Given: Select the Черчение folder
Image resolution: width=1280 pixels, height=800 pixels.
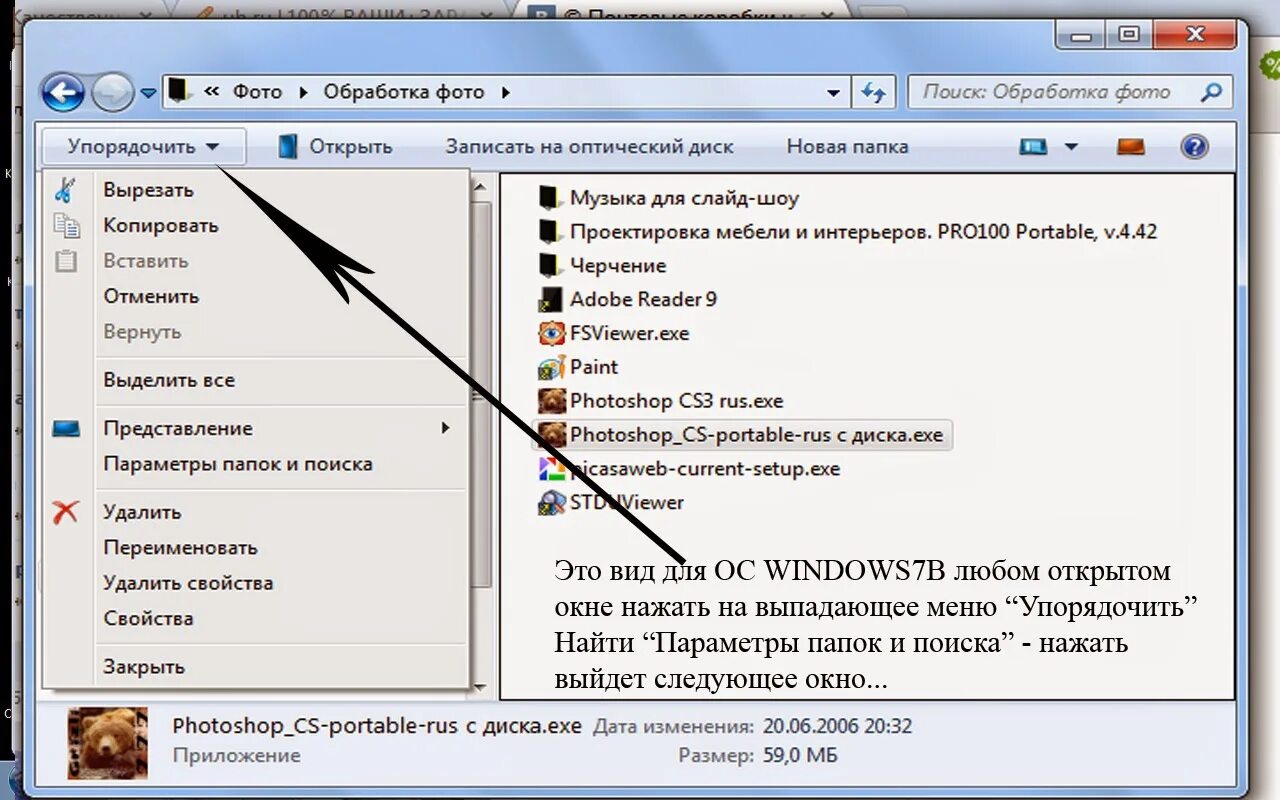Looking at the screenshot, I should pyautogui.click(x=602, y=266).
